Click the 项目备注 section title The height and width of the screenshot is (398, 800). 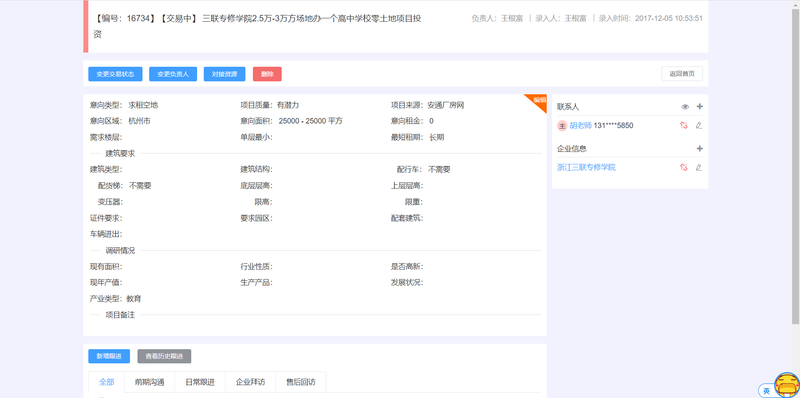coord(120,315)
